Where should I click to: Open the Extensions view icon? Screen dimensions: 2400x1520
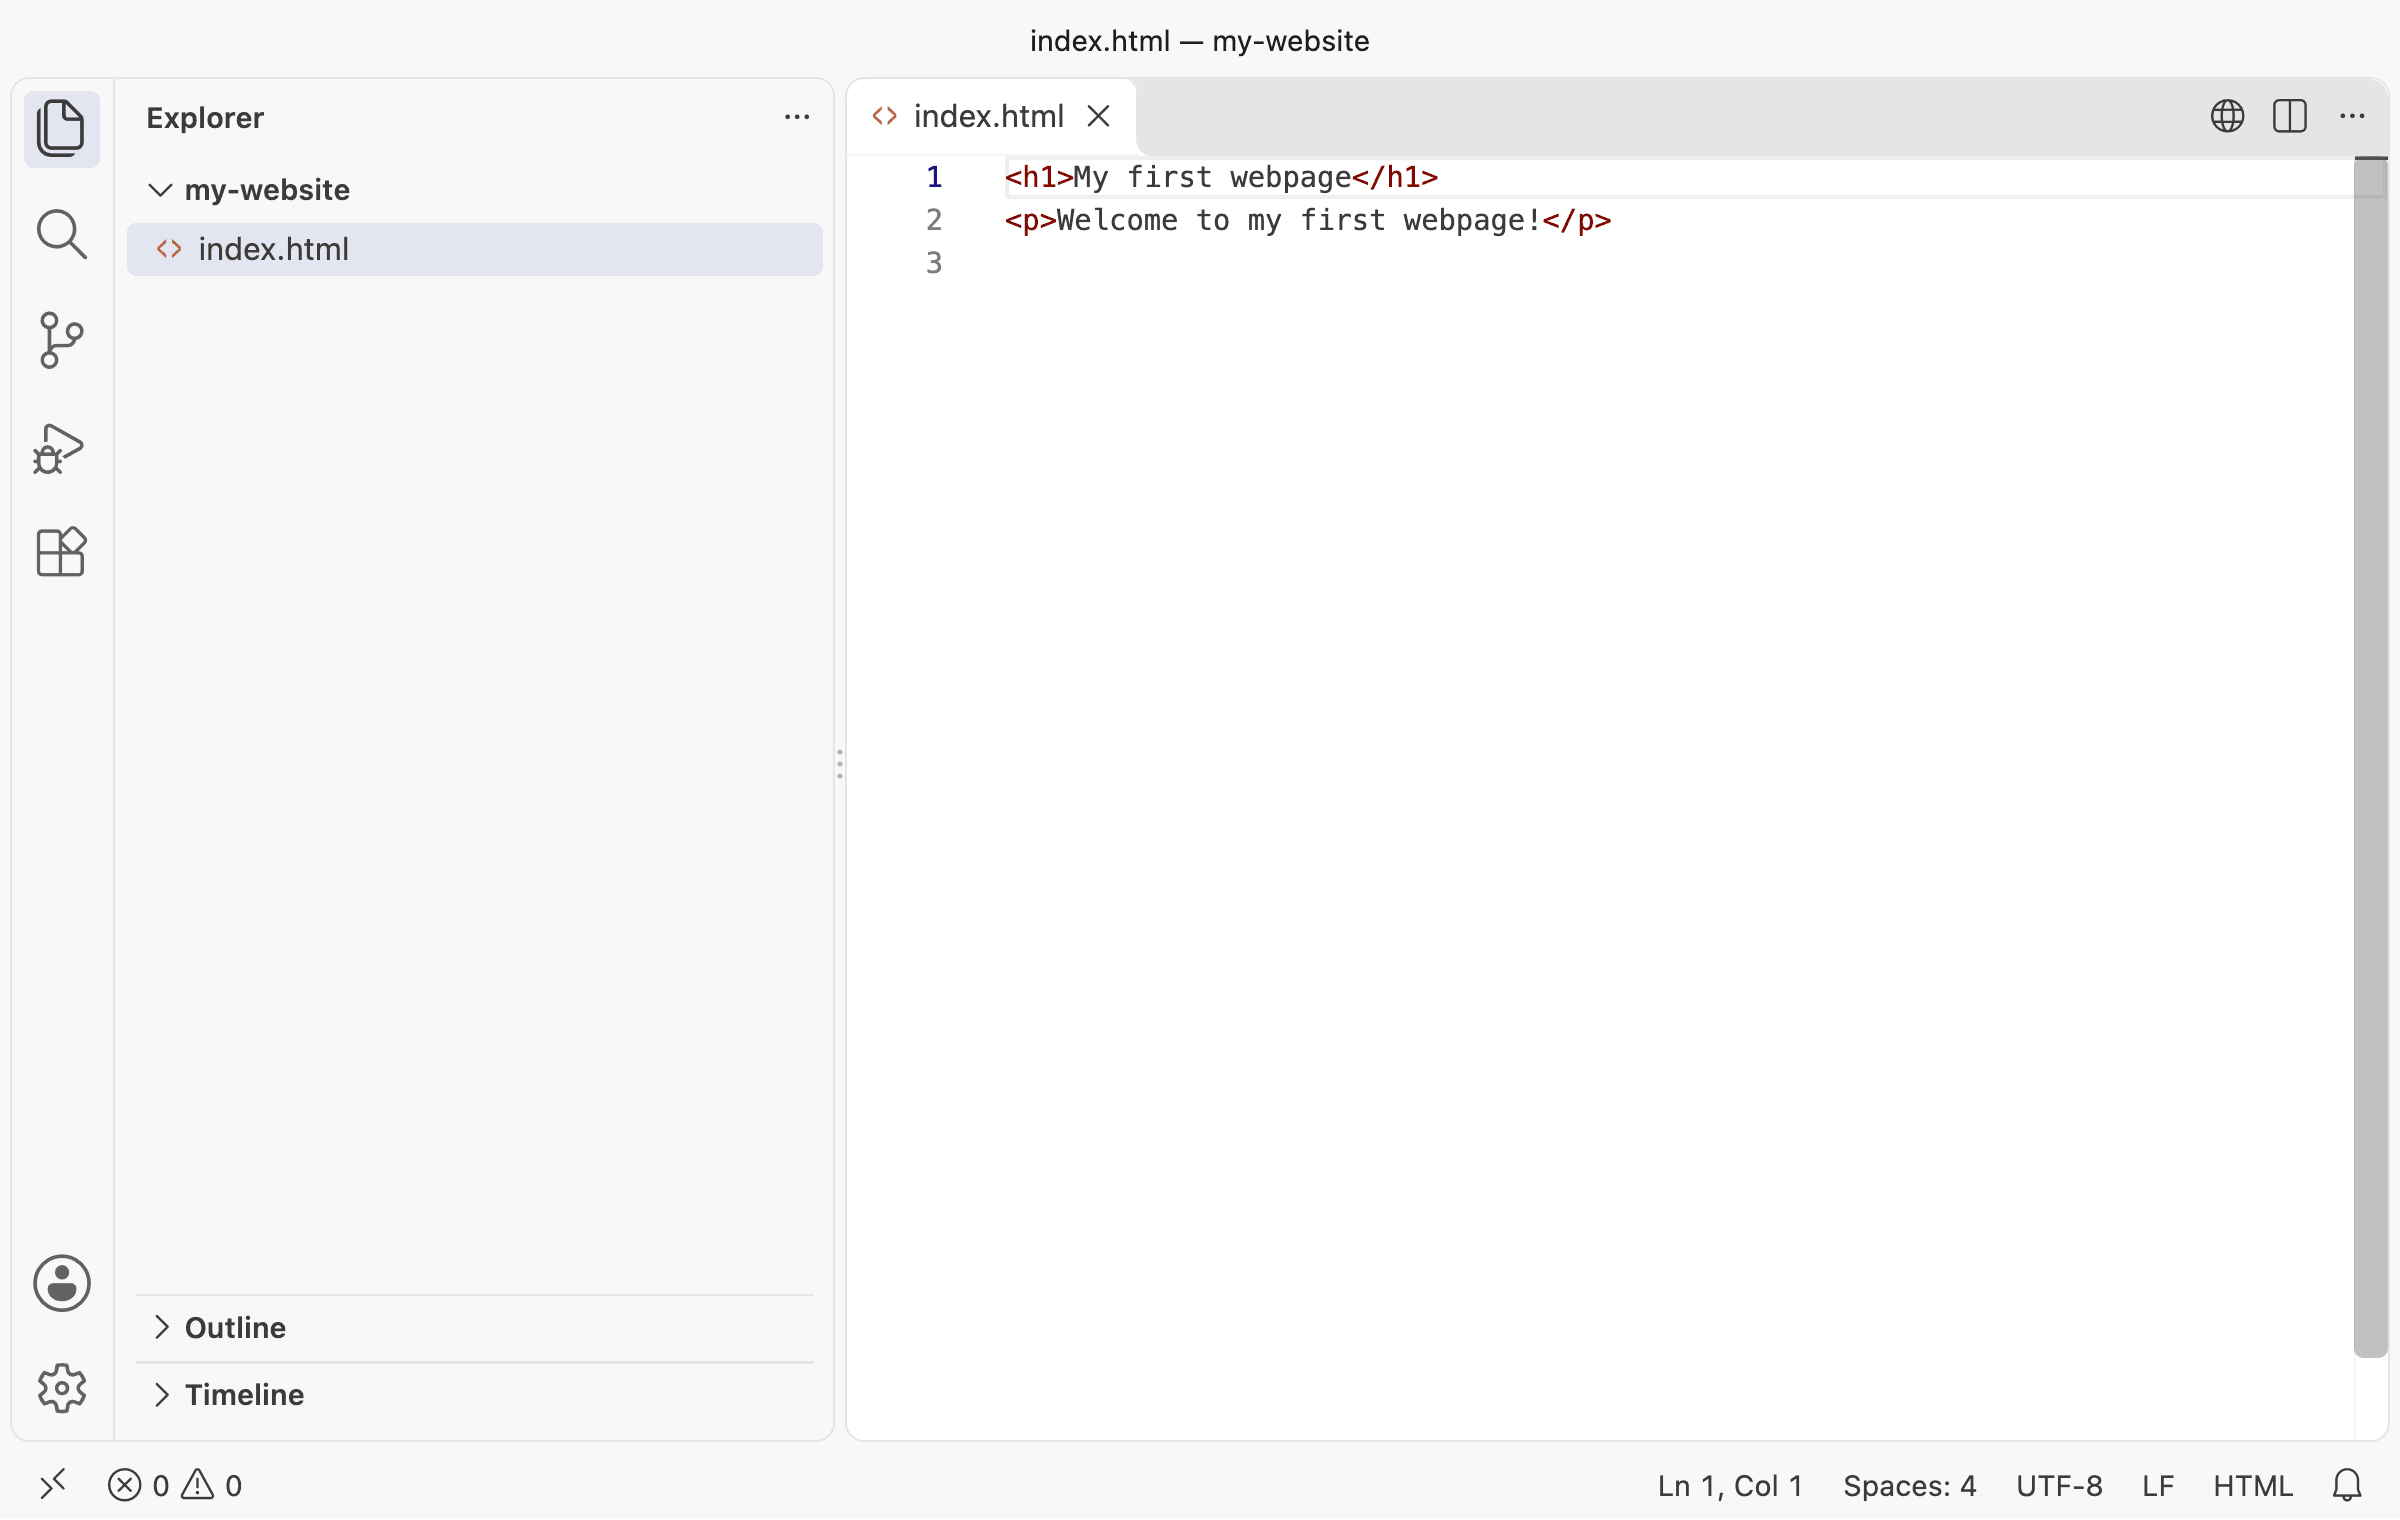coord(61,552)
